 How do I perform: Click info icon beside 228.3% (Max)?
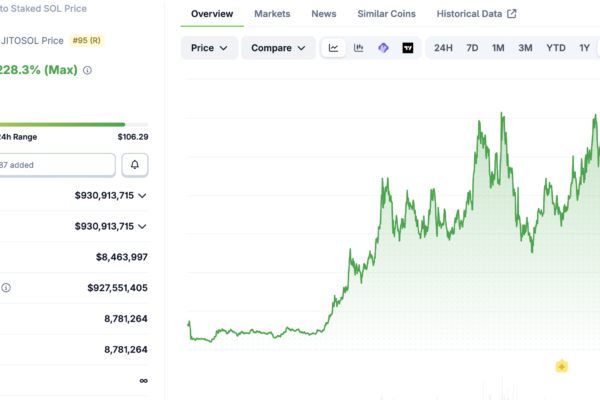(x=87, y=70)
